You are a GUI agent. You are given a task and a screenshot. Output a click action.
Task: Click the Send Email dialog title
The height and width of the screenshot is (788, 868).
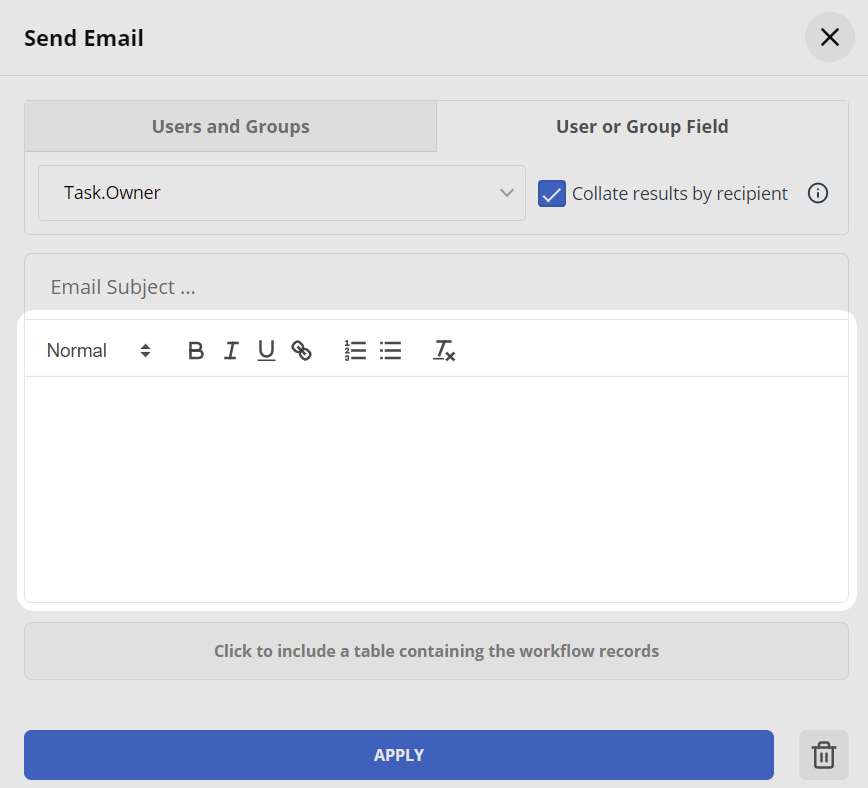84,38
